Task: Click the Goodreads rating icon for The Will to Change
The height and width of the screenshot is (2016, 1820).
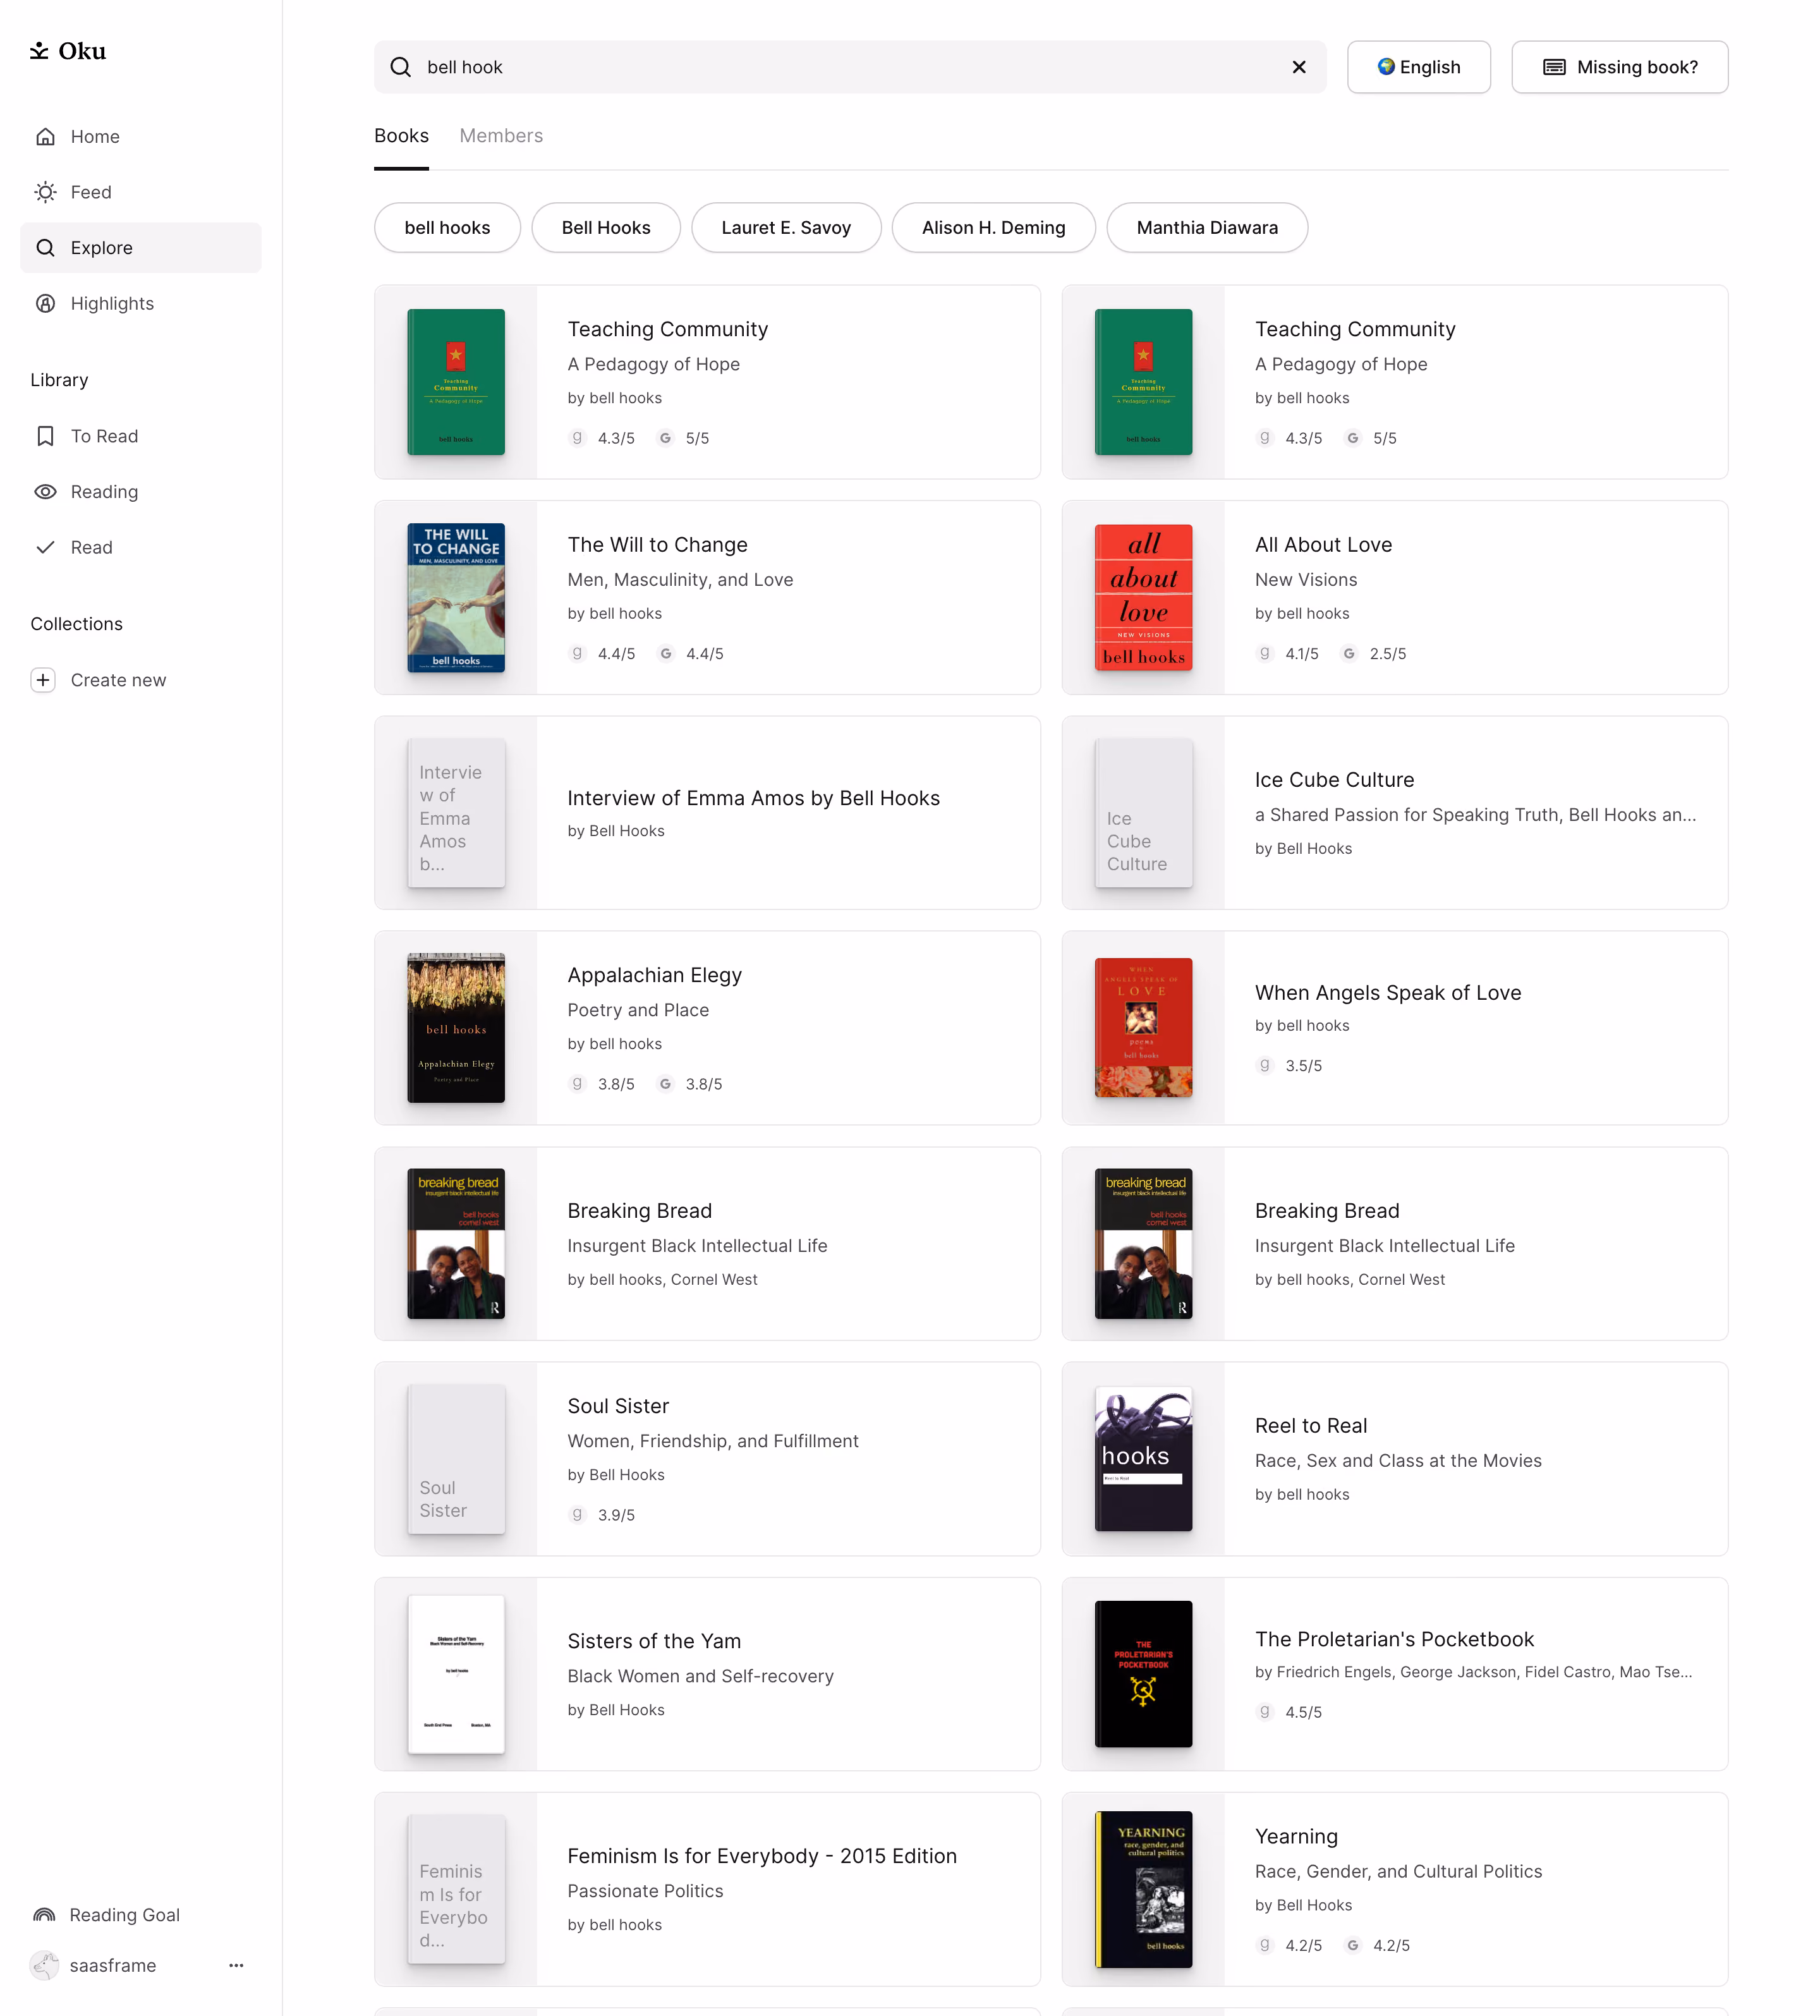Action: (577, 654)
